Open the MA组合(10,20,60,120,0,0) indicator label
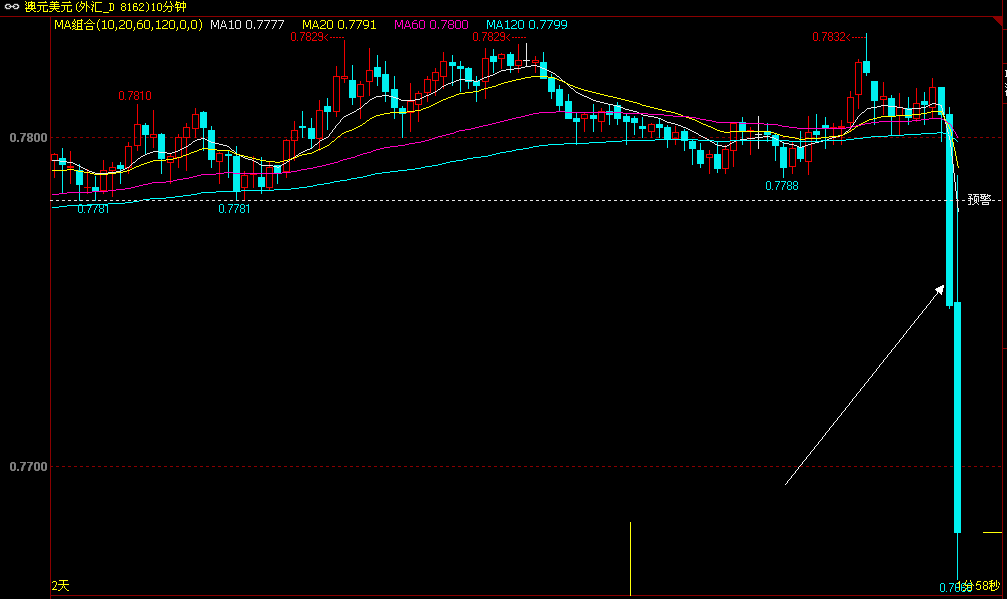This screenshot has height=599, width=1007. (x=128, y=24)
